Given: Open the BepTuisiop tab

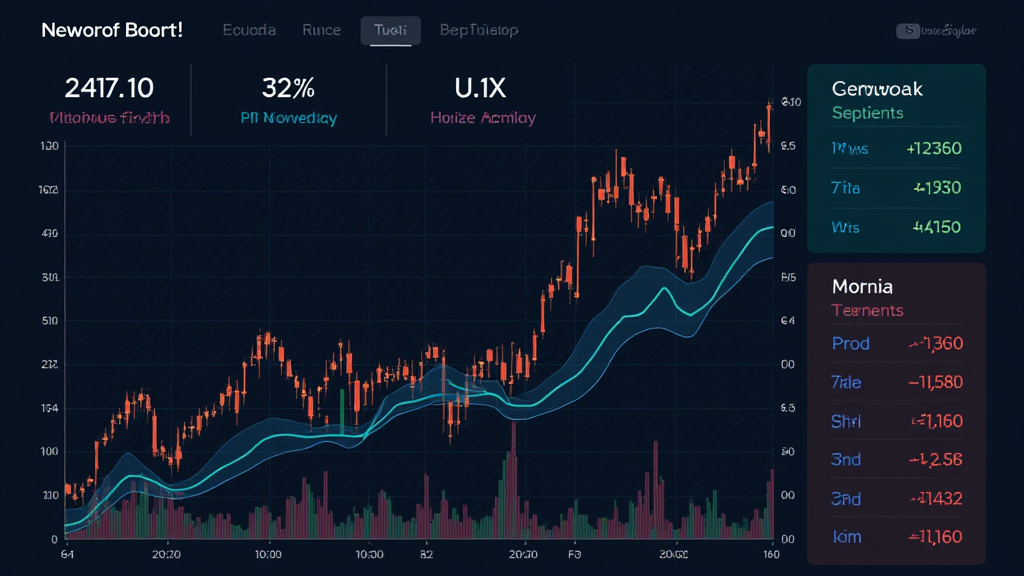Looking at the screenshot, I should pyautogui.click(x=479, y=30).
